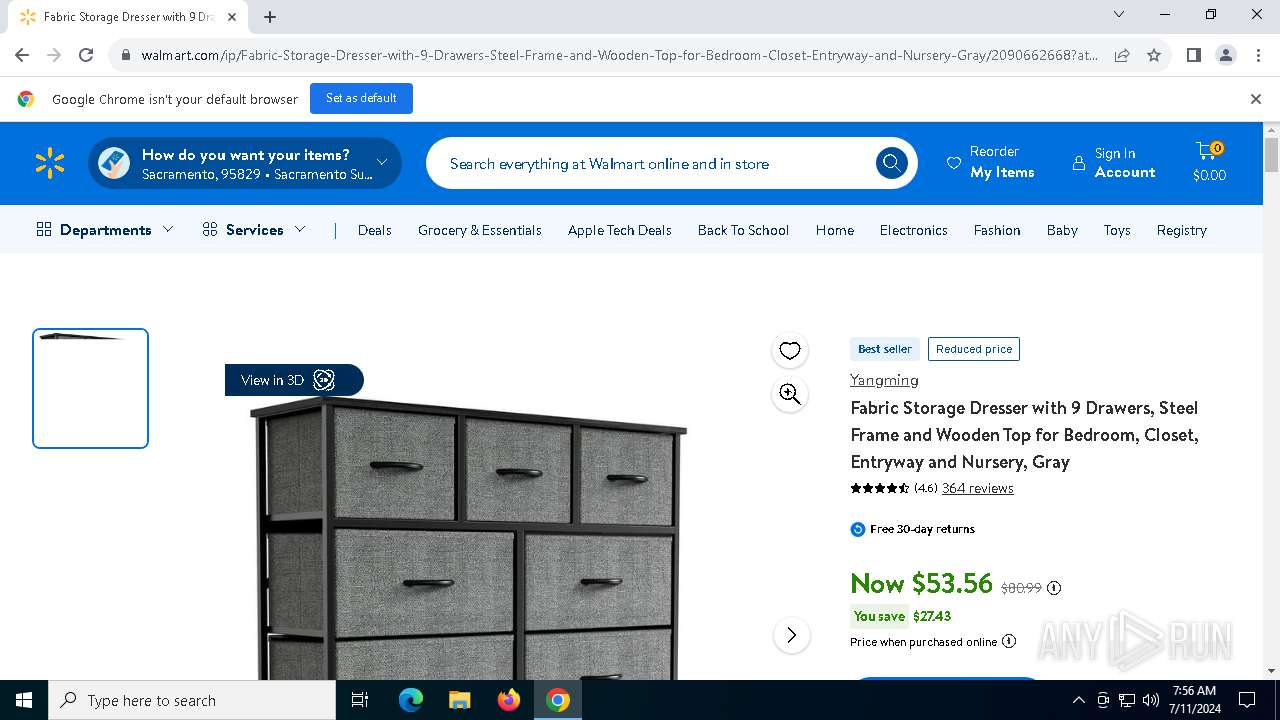Click the Walmart spark logo

point(49,163)
